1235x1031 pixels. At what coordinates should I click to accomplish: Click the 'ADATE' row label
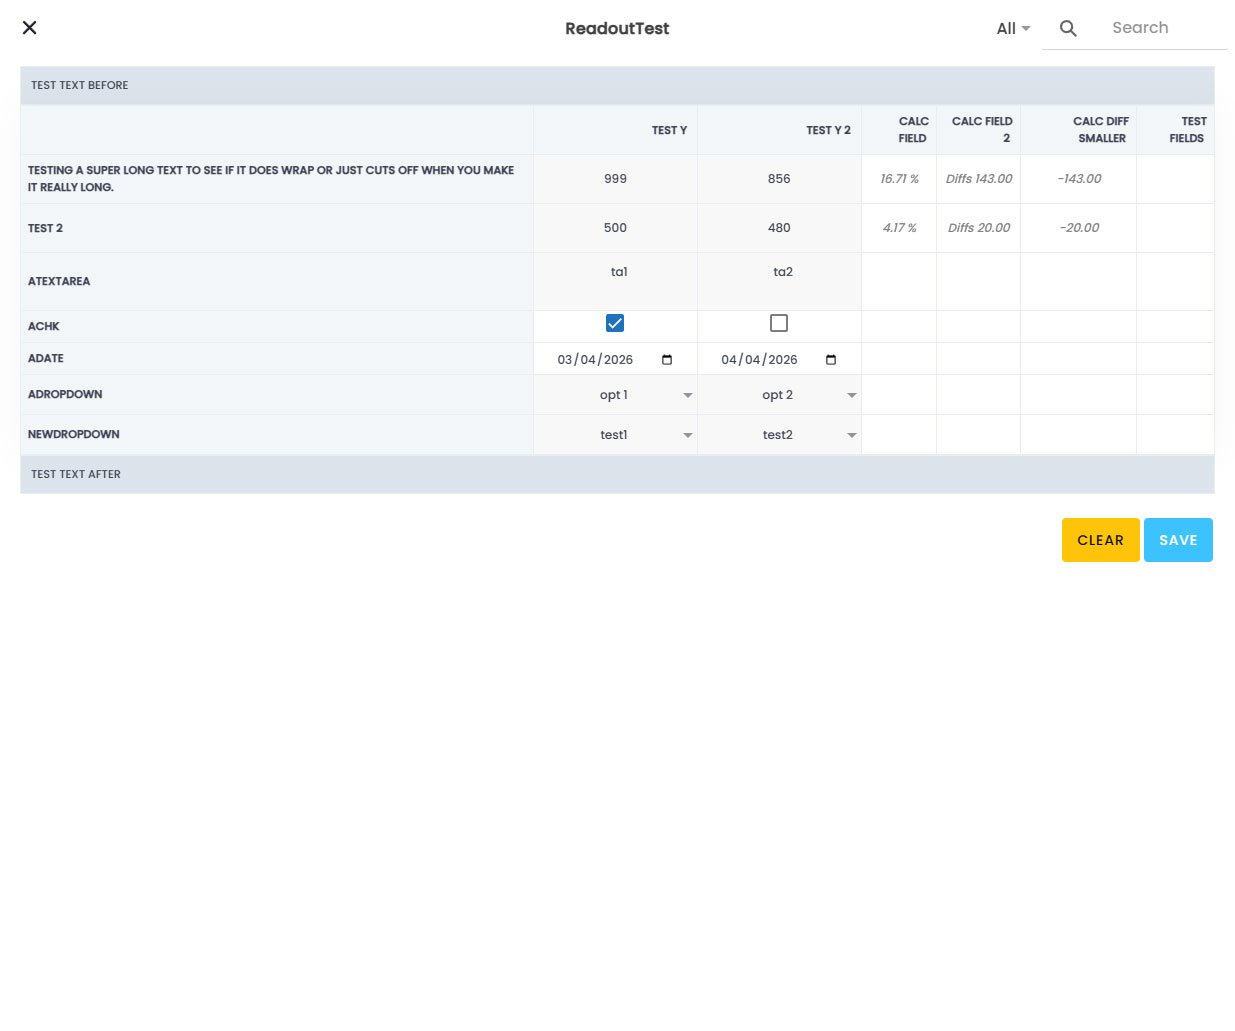[46, 358]
